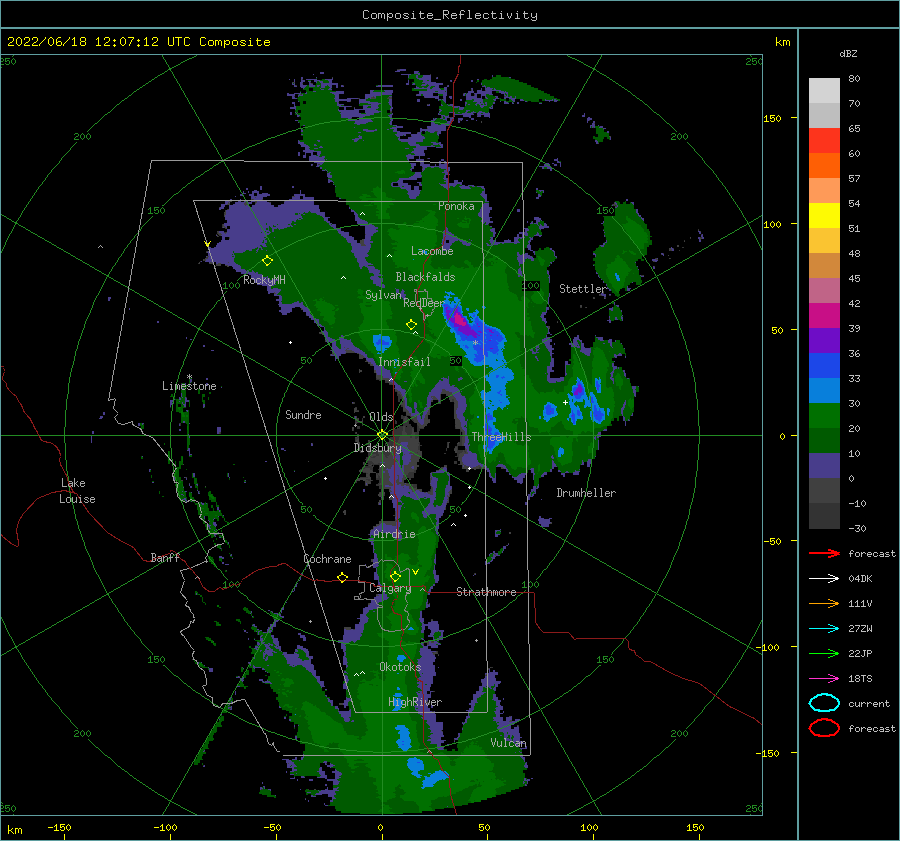Select the magenta 42-39 dBZ swatch
This screenshot has width=900, height=841.
click(824, 316)
